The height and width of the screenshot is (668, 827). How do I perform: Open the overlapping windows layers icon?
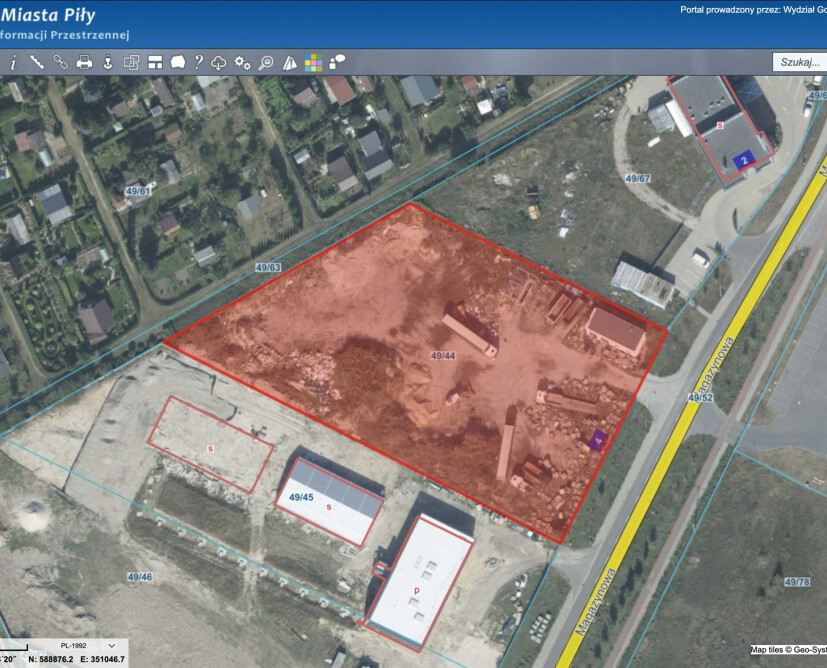(131, 62)
